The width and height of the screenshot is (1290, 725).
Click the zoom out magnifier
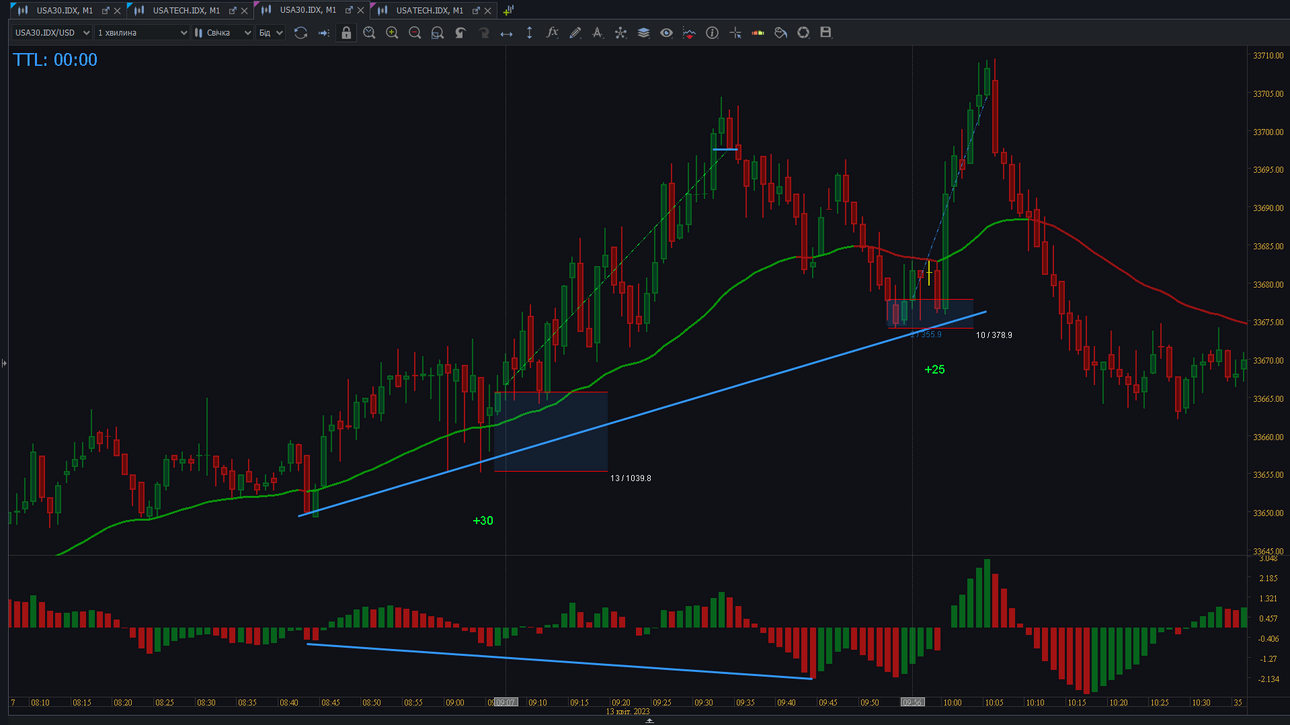coord(415,33)
